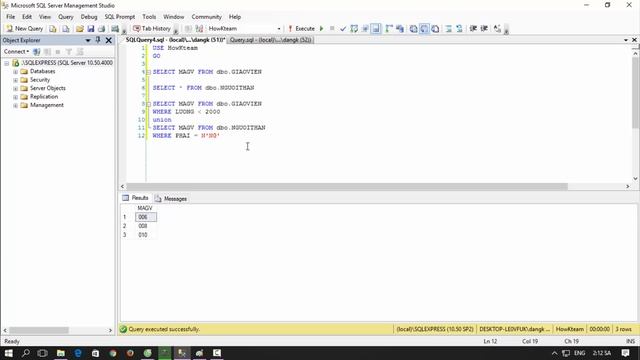
Task: Open the View menu
Action: coord(45,17)
